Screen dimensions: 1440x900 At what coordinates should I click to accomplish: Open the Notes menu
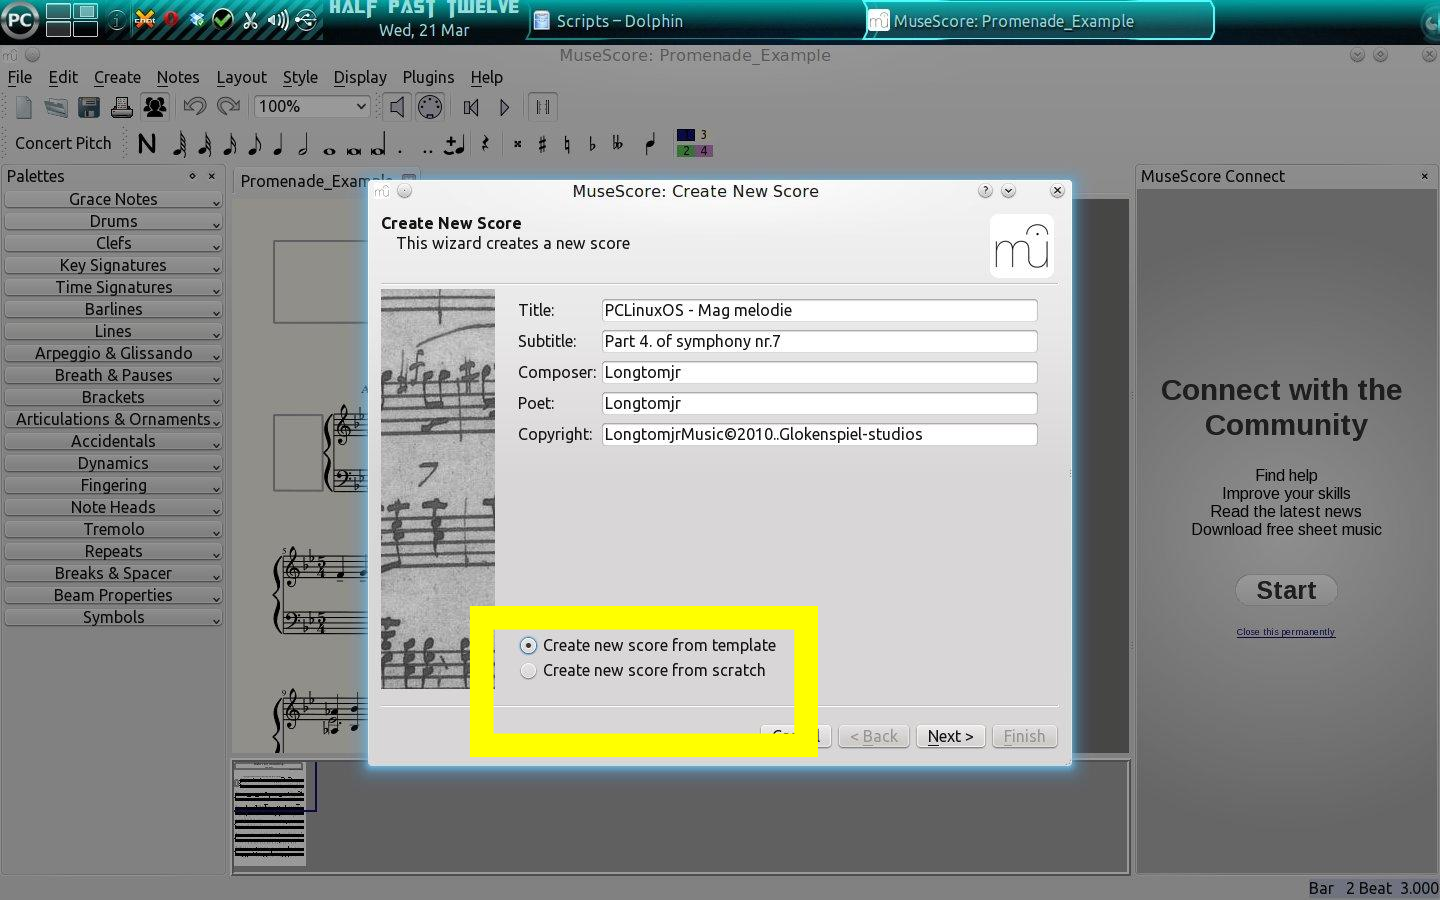tap(177, 77)
